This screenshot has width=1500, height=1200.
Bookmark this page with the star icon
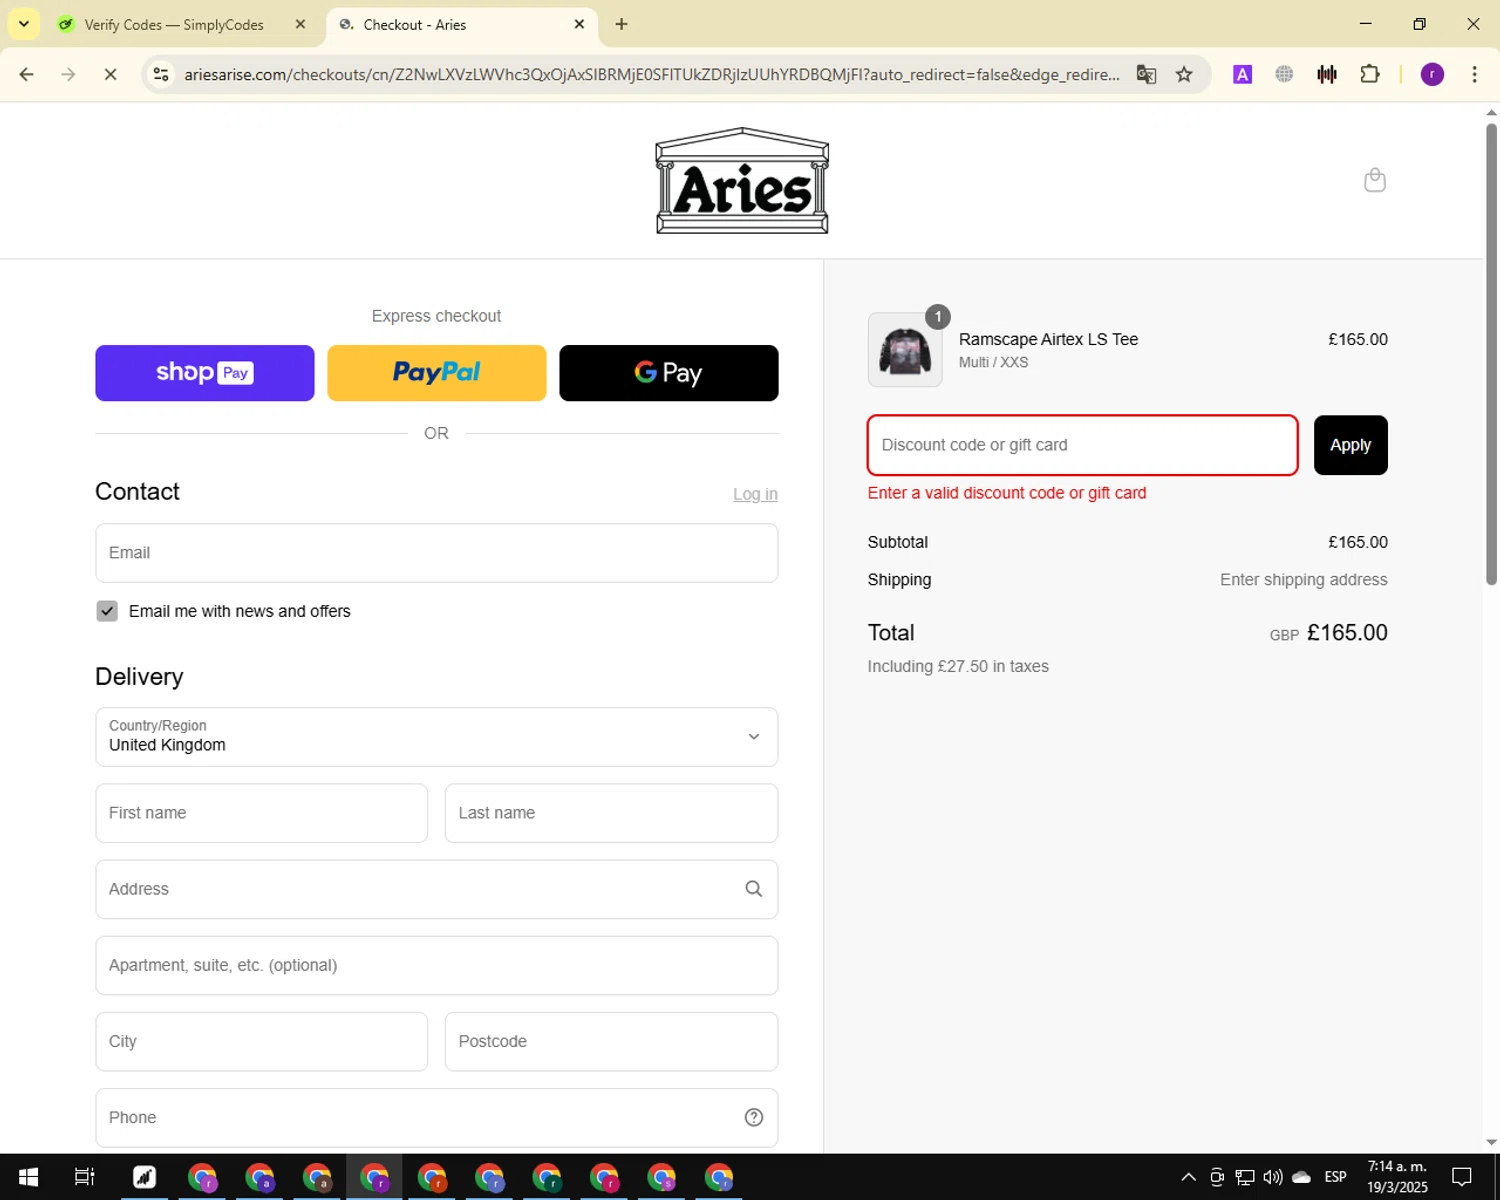pos(1184,74)
